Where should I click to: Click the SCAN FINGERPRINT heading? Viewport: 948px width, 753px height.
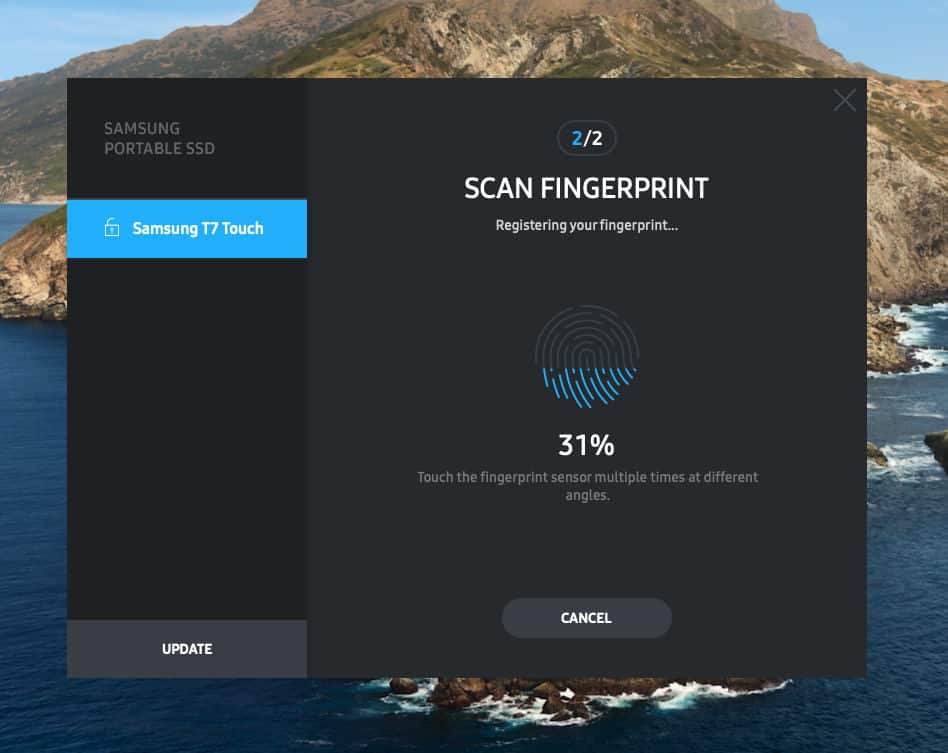586,189
